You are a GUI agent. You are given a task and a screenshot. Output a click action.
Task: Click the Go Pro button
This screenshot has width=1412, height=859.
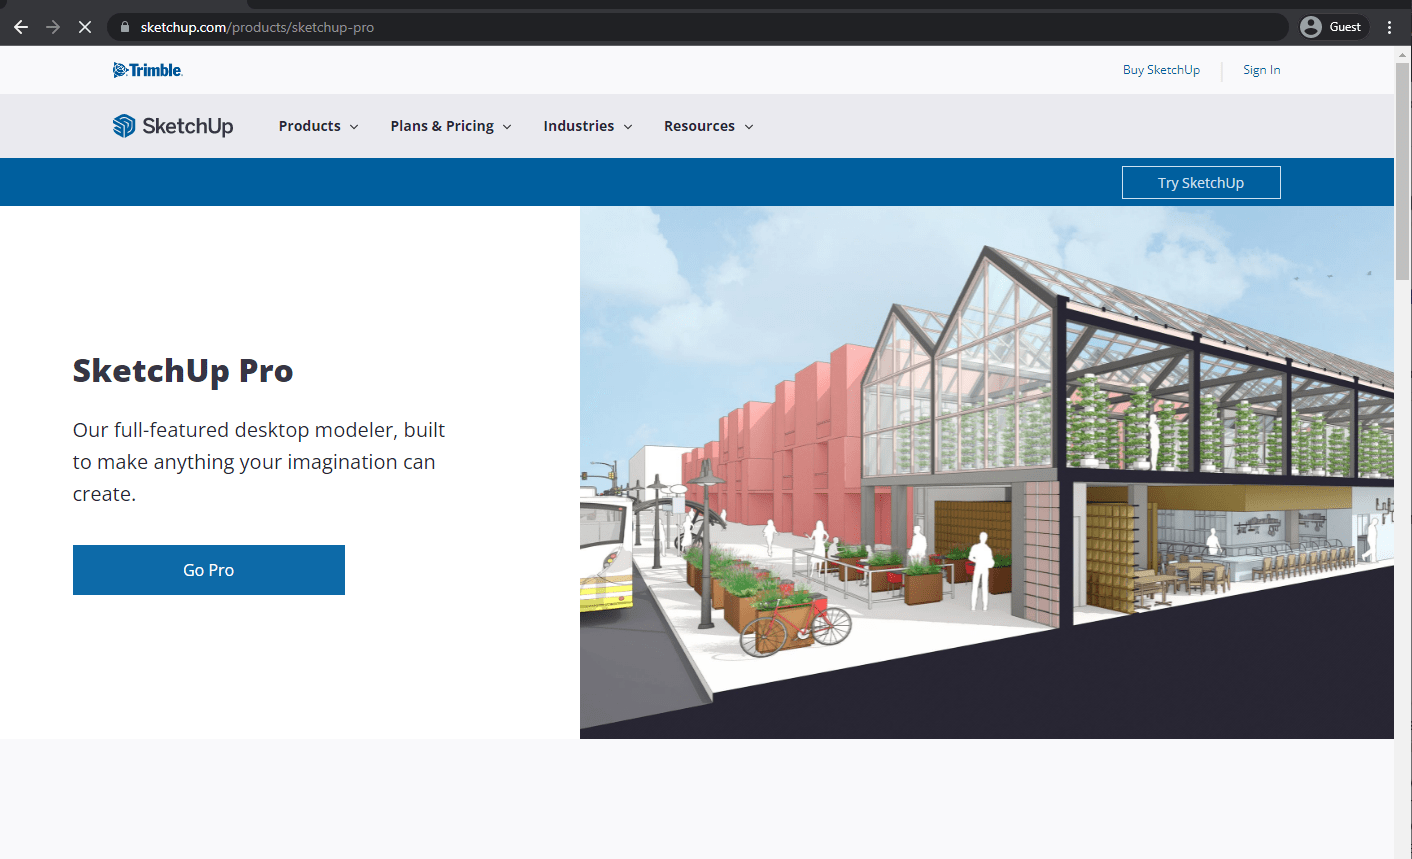(208, 569)
